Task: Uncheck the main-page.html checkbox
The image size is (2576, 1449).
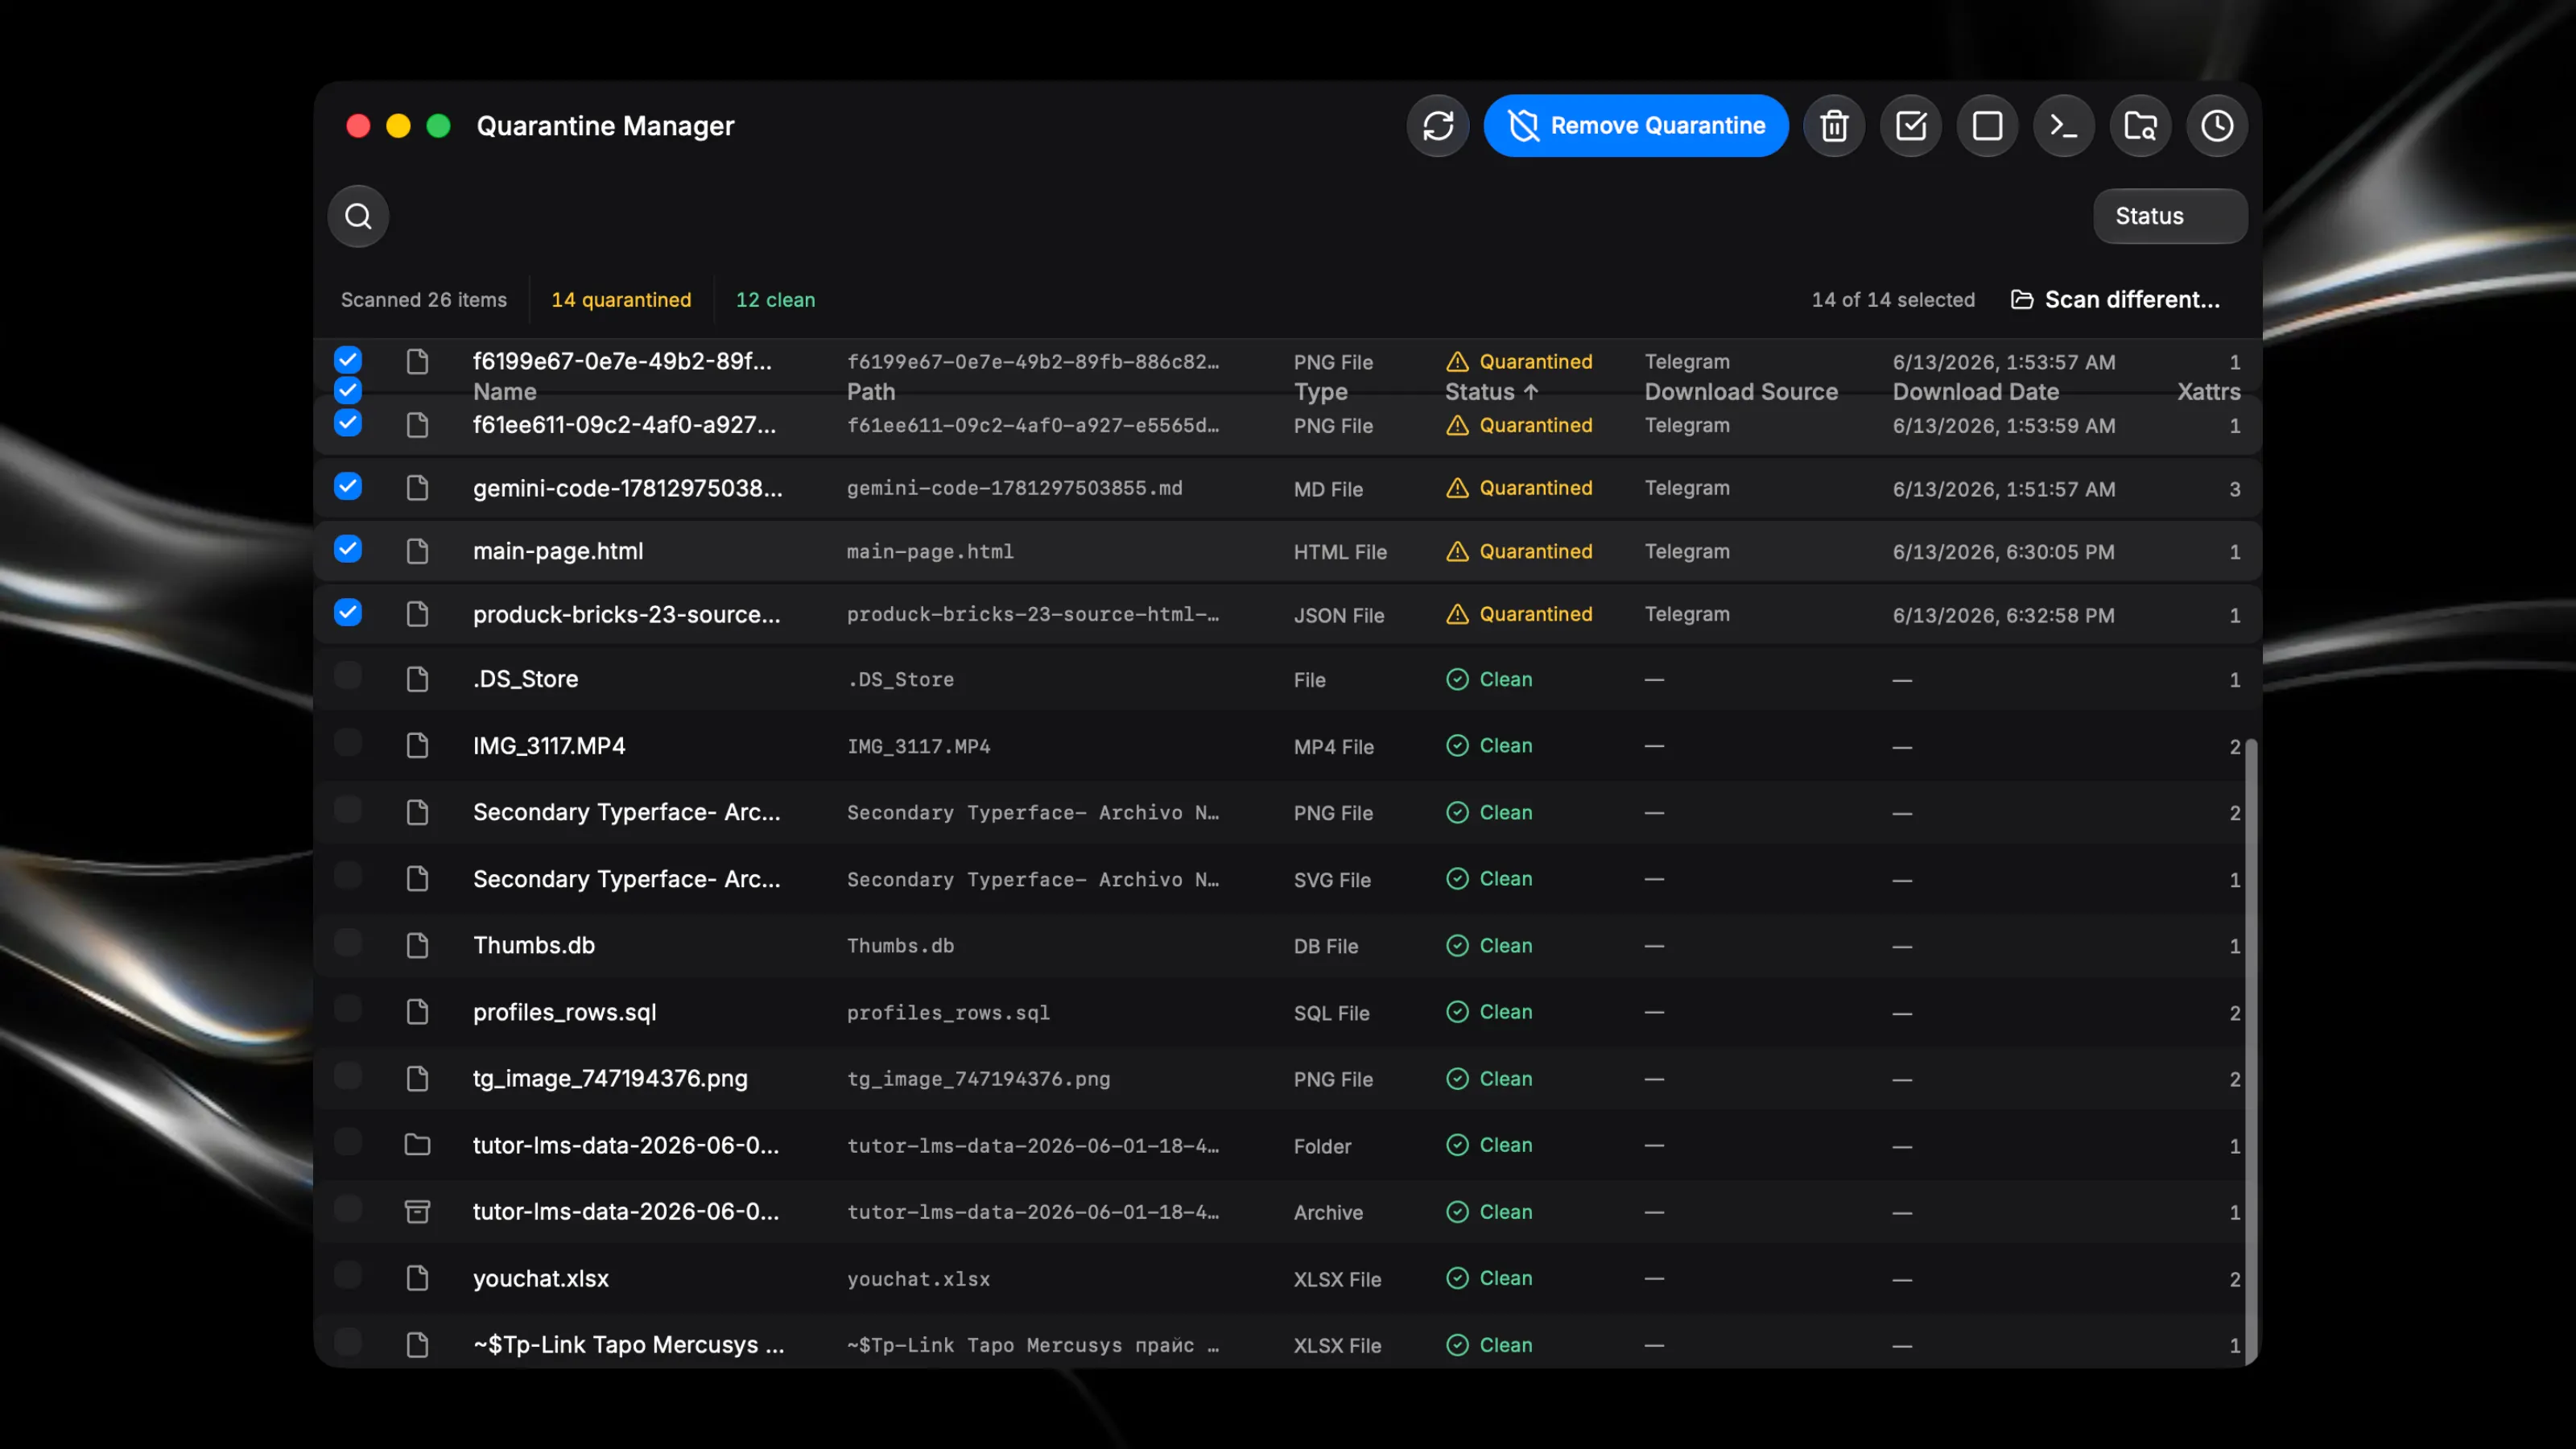Action: [x=348, y=549]
